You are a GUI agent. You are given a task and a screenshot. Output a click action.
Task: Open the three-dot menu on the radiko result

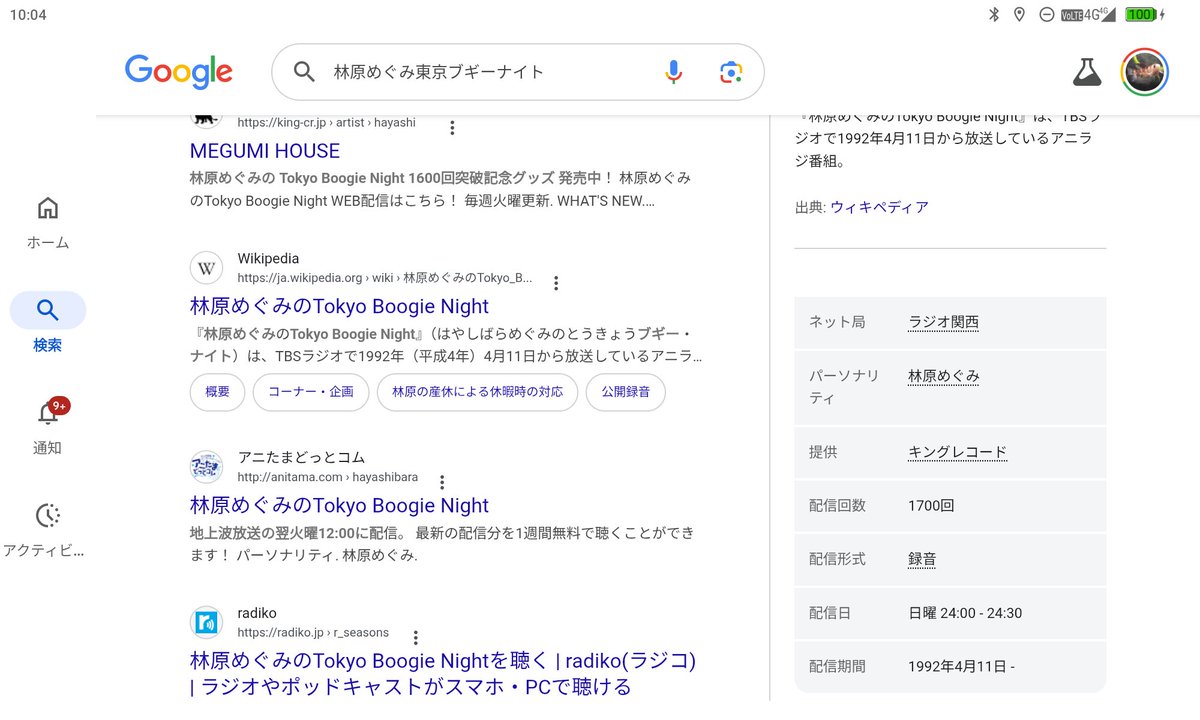point(415,636)
